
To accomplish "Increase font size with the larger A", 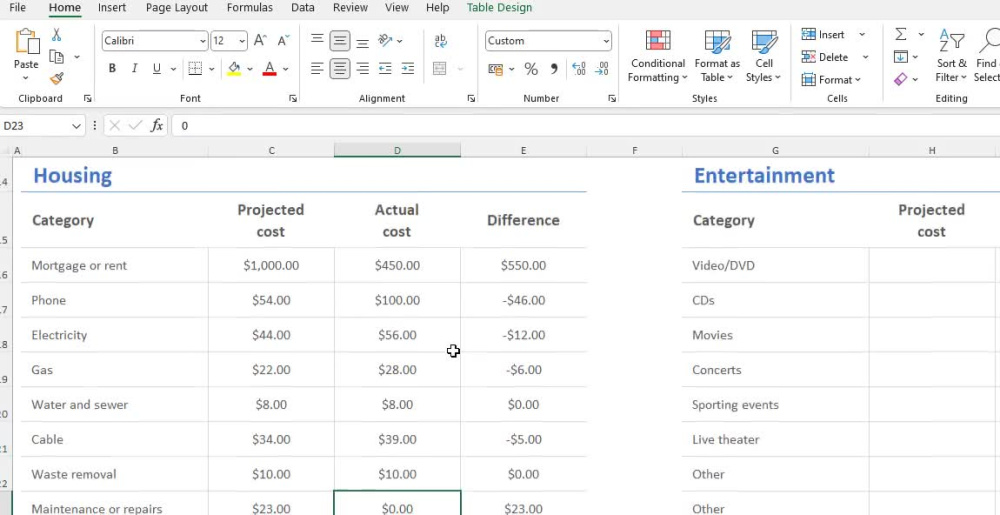I will (260, 41).
